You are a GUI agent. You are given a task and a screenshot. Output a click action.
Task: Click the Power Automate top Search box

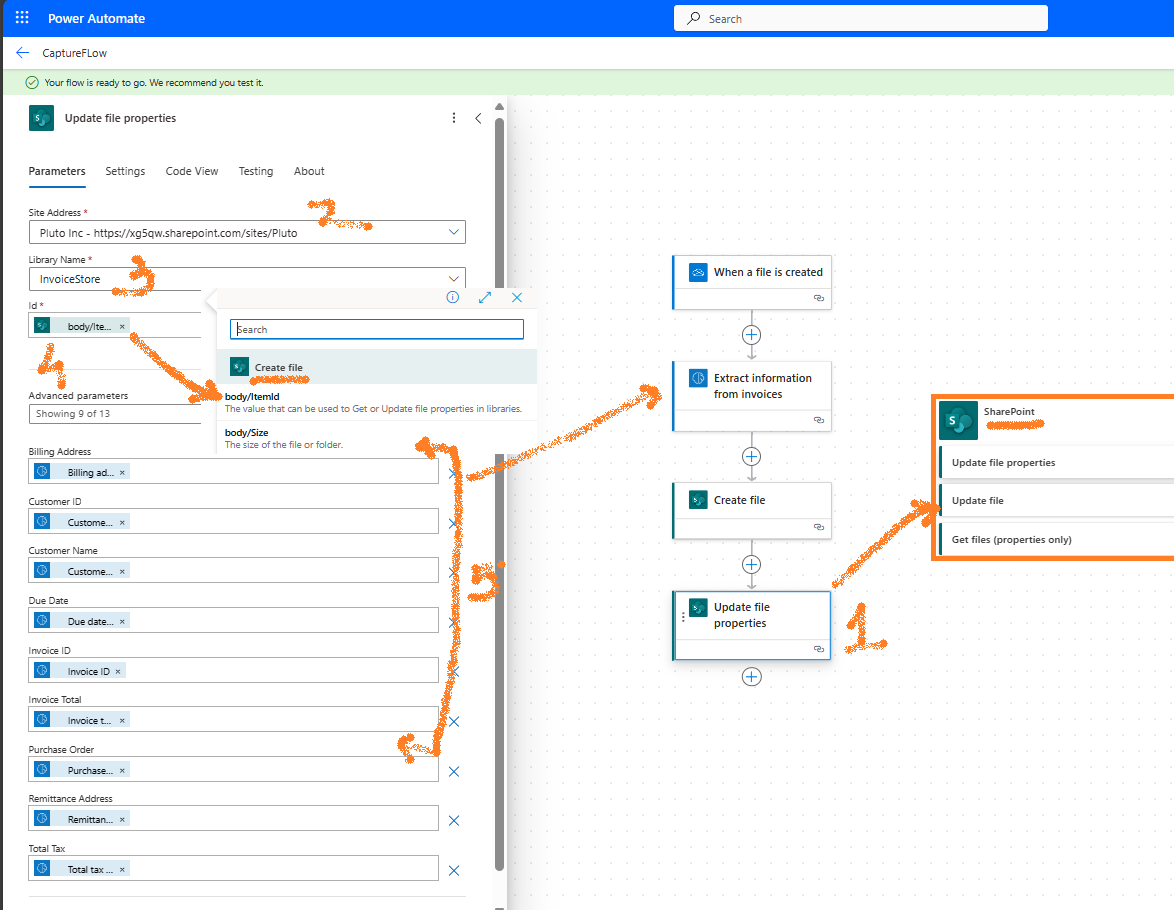[x=860, y=18]
